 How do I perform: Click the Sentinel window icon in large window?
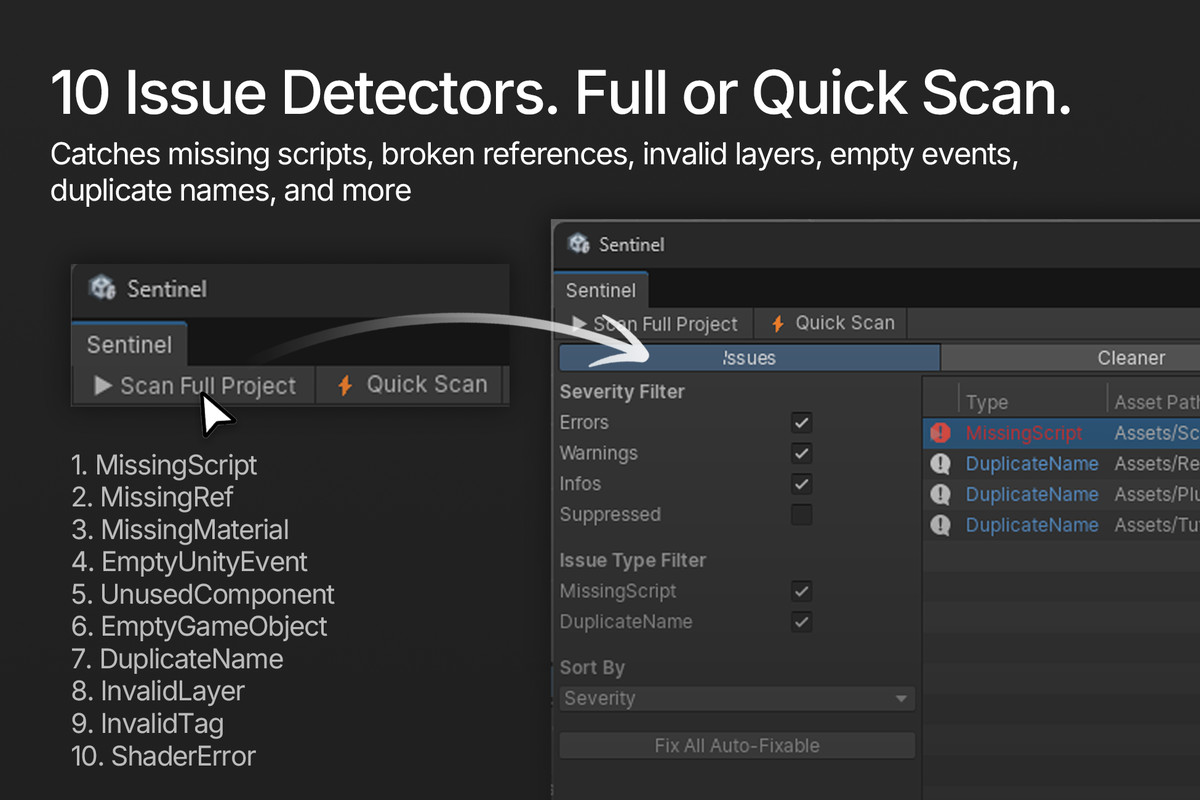pyautogui.click(x=579, y=244)
